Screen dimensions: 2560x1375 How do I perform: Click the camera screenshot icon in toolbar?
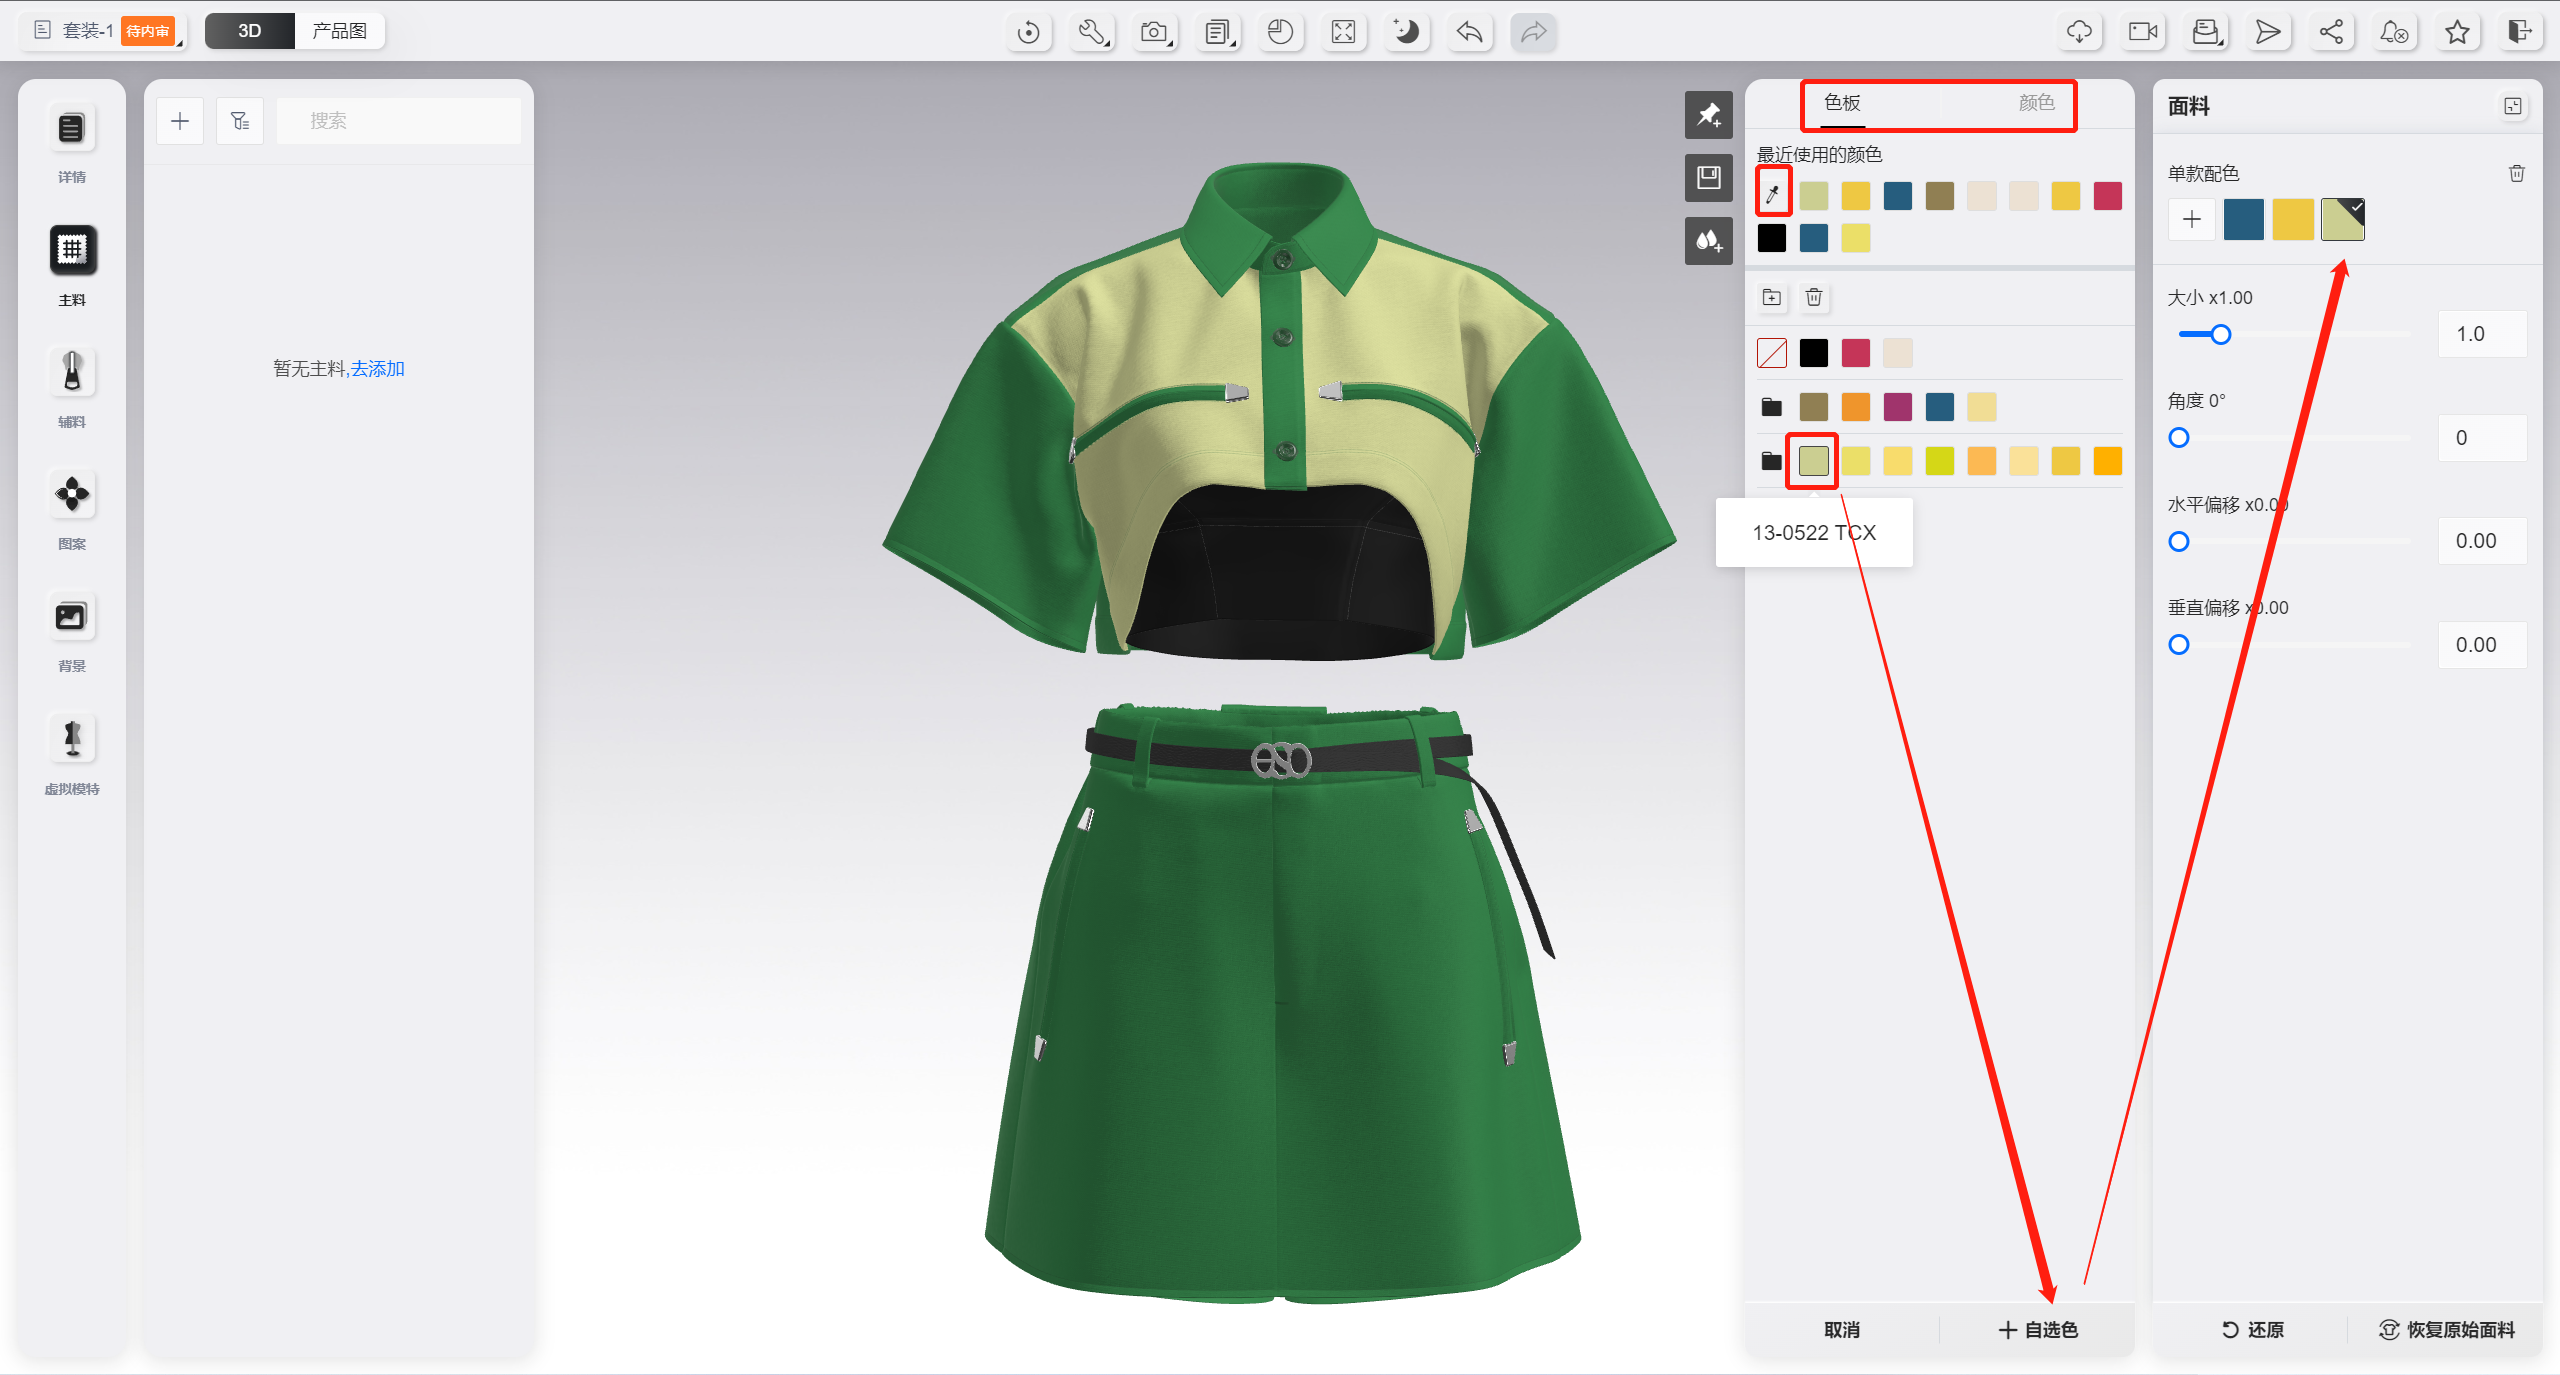tap(1155, 32)
